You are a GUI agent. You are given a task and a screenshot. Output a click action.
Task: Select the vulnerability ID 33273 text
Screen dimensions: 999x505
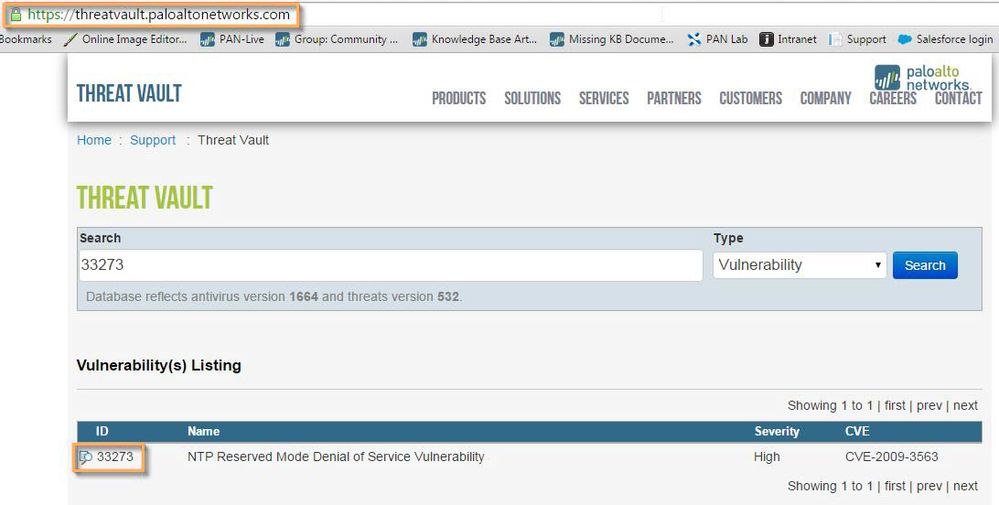pos(115,457)
